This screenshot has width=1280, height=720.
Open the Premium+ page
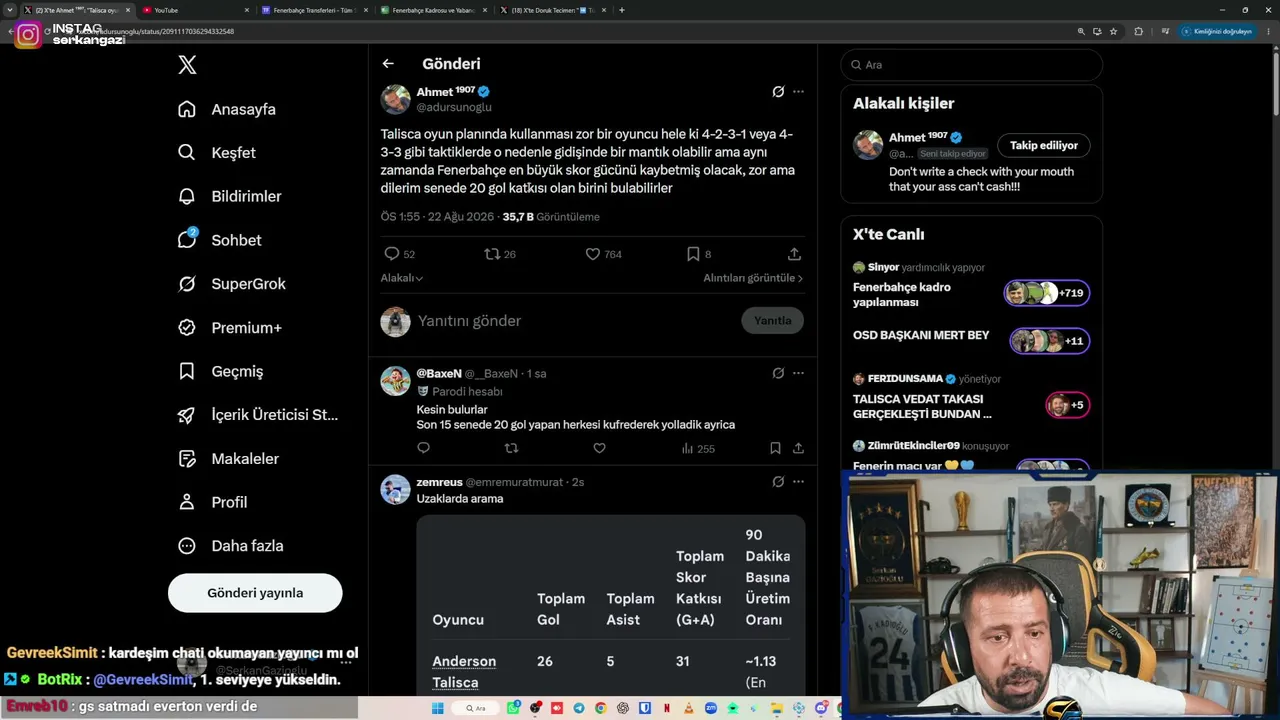(230, 328)
